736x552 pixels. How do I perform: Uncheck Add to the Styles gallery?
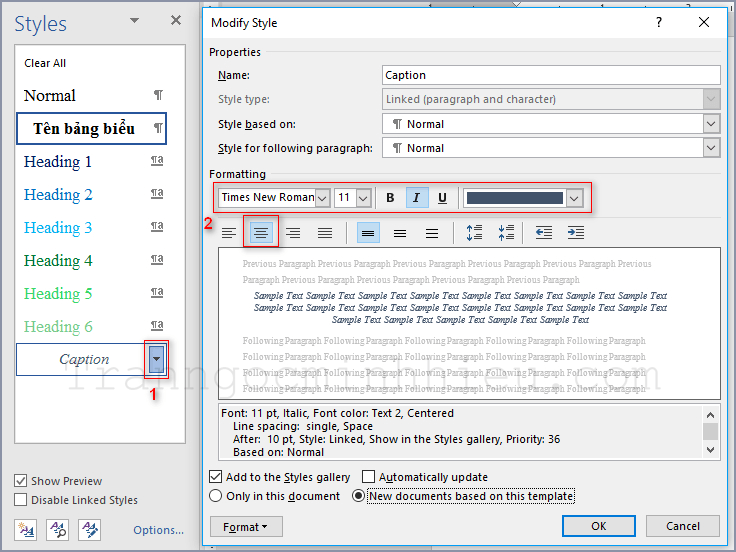tap(216, 477)
